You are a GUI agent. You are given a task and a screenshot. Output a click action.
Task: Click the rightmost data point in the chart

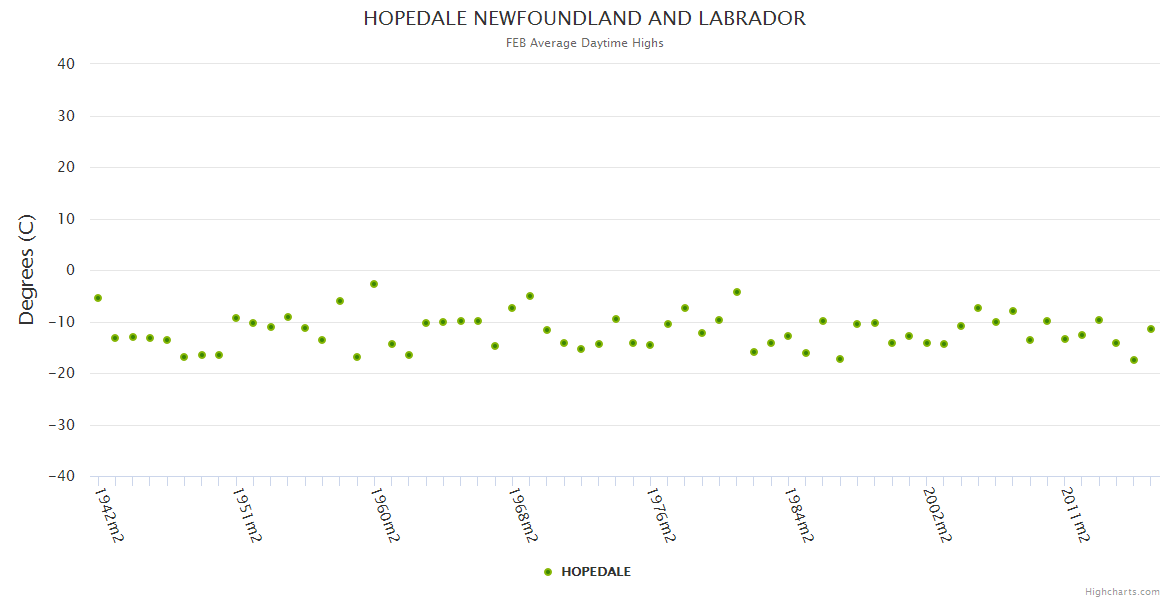click(x=1151, y=329)
